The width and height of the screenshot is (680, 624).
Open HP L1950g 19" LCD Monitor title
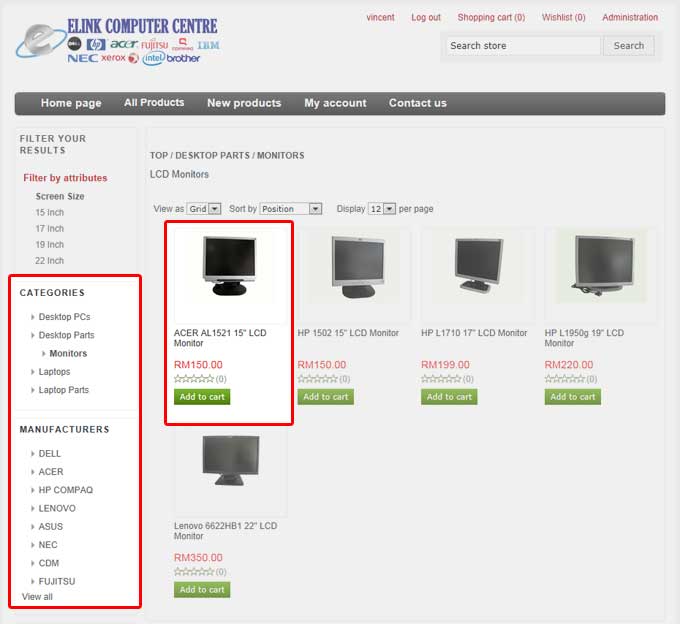pos(584,338)
